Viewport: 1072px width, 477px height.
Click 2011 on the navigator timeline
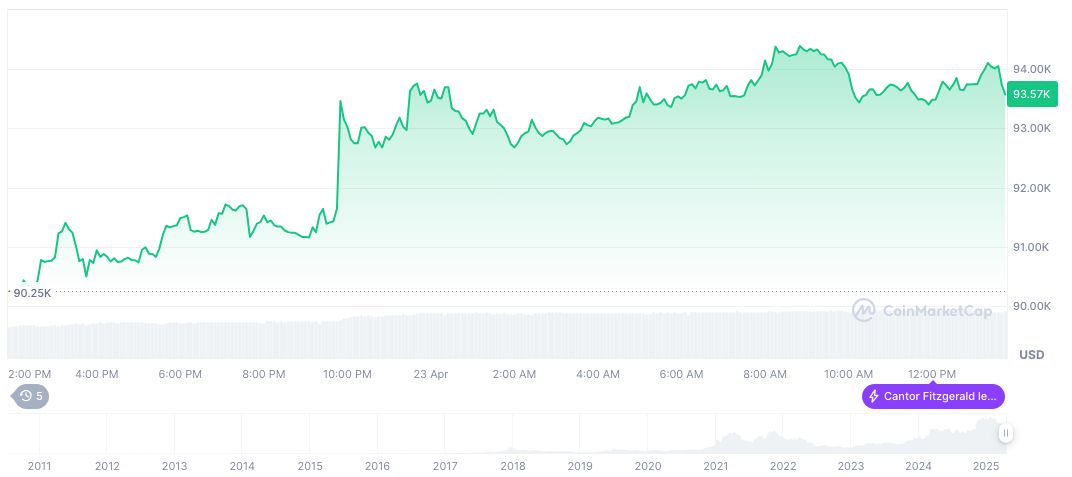(x=40, y=466)
